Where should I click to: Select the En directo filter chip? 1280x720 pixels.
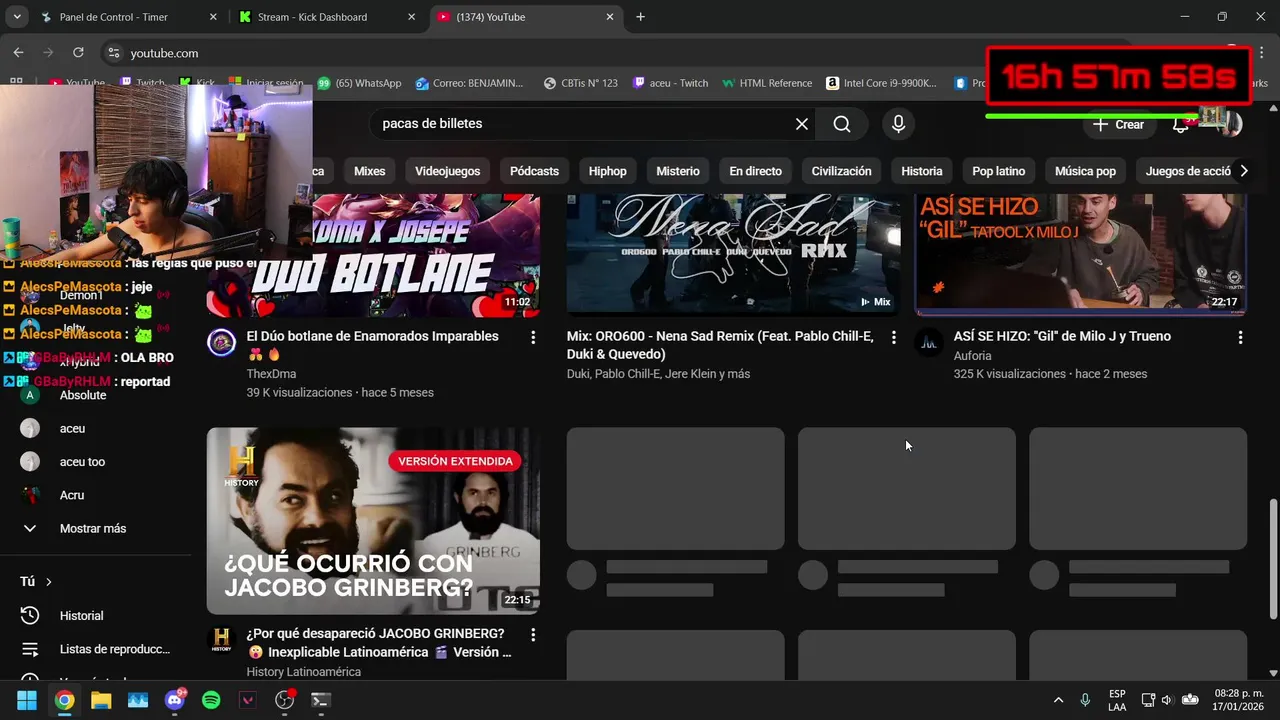pyautogui.click(x=756, y=171)
